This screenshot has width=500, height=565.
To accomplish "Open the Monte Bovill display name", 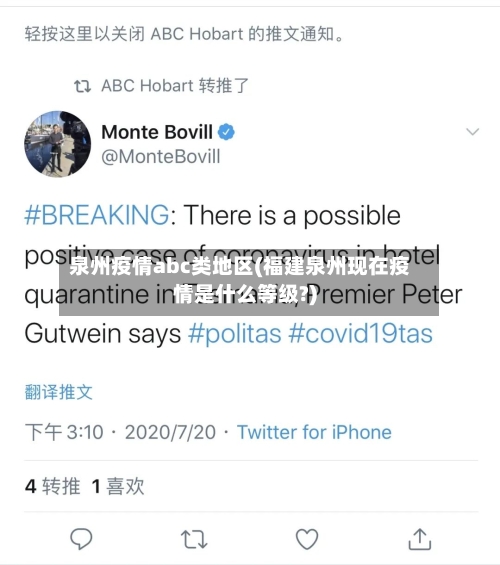I will [x=157, y=132].
